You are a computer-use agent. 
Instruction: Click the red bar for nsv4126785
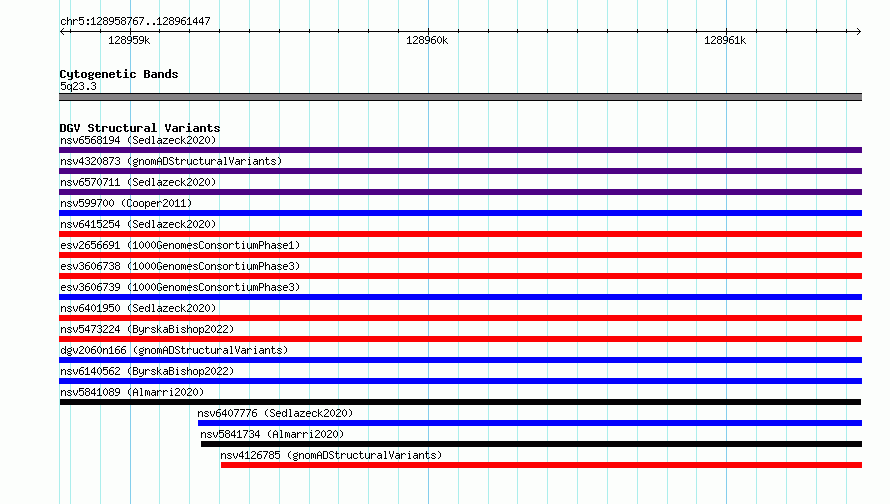(x=541, y=465)
